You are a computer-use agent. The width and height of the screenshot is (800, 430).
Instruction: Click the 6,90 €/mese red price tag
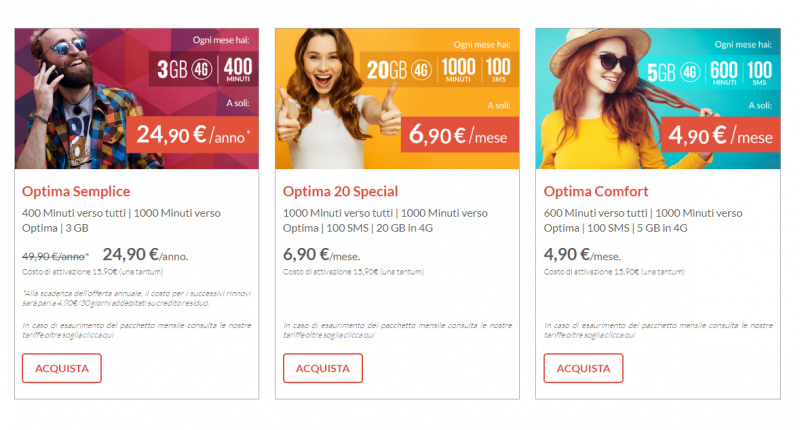click(x=460, y=135)
